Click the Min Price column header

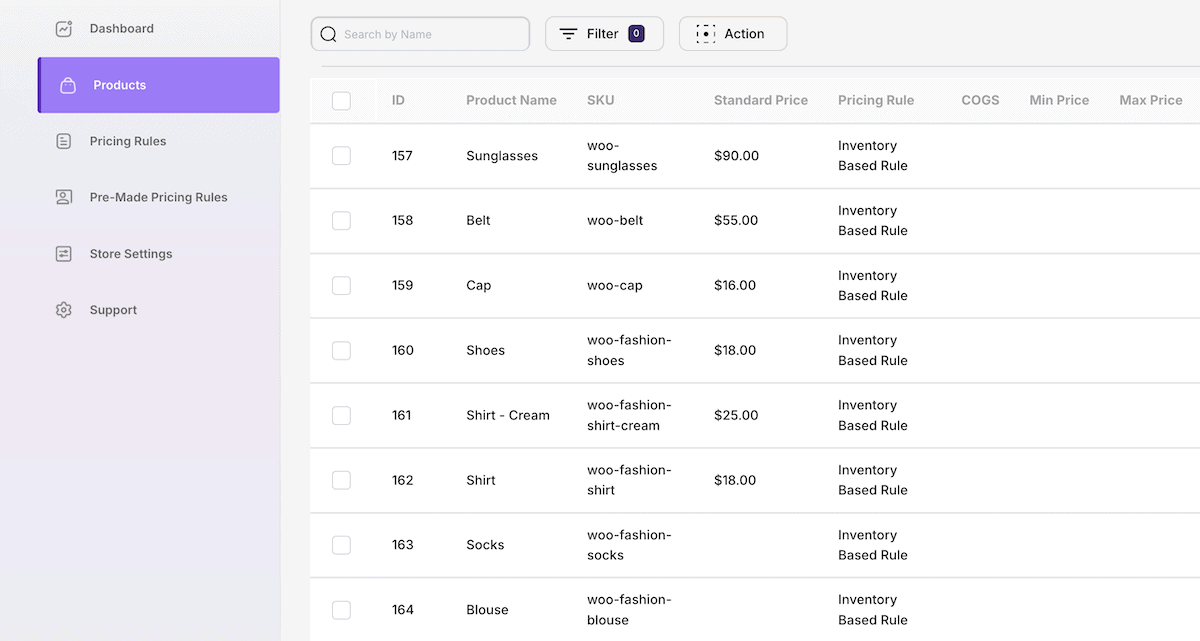pos(1059,100)
